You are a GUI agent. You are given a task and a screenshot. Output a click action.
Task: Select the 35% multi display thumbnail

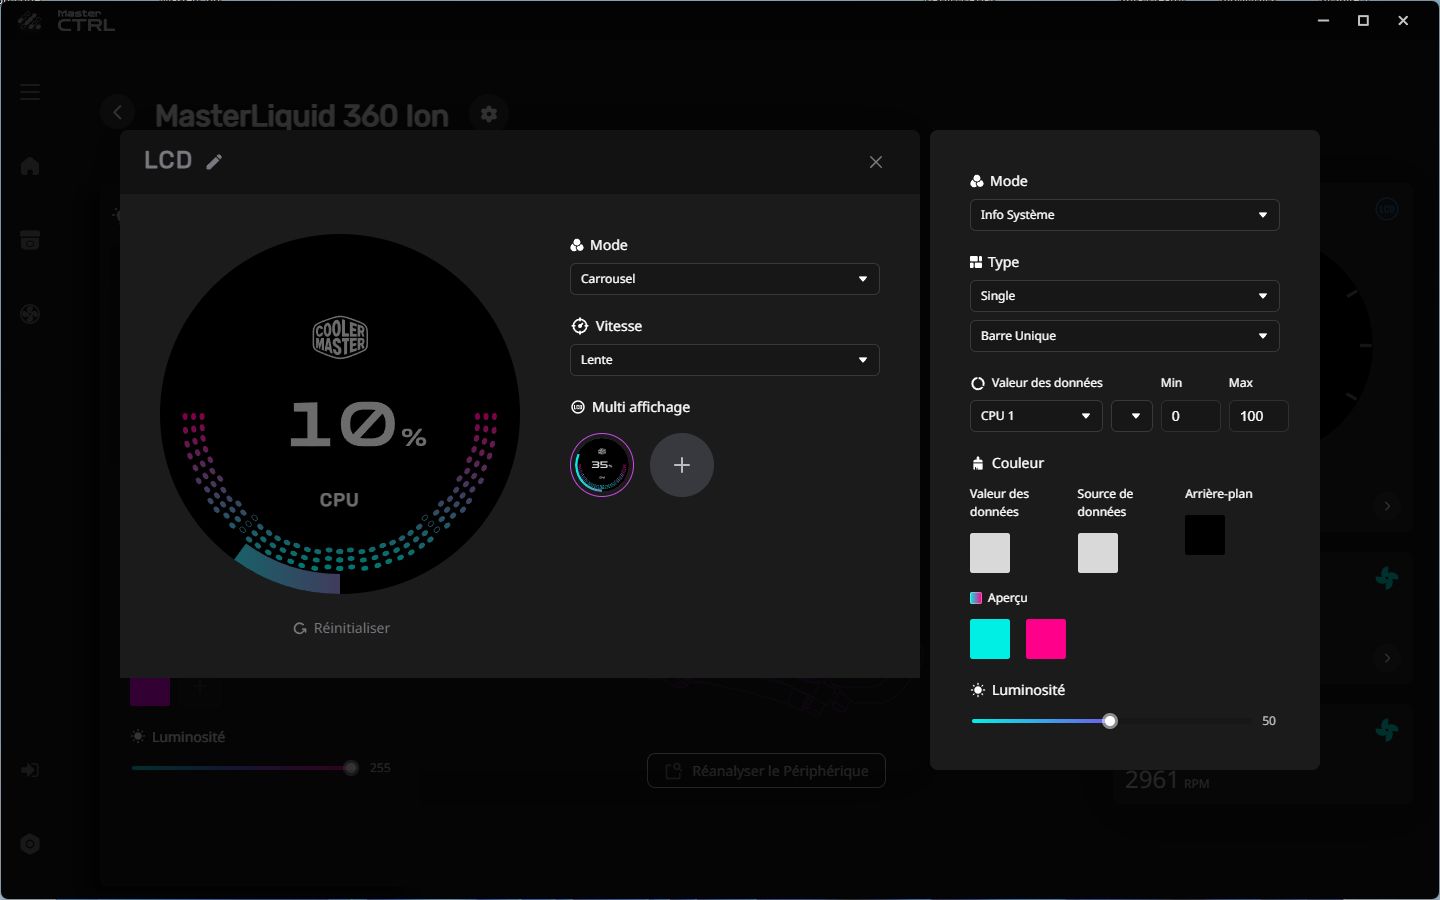click(x=602, y=465)
